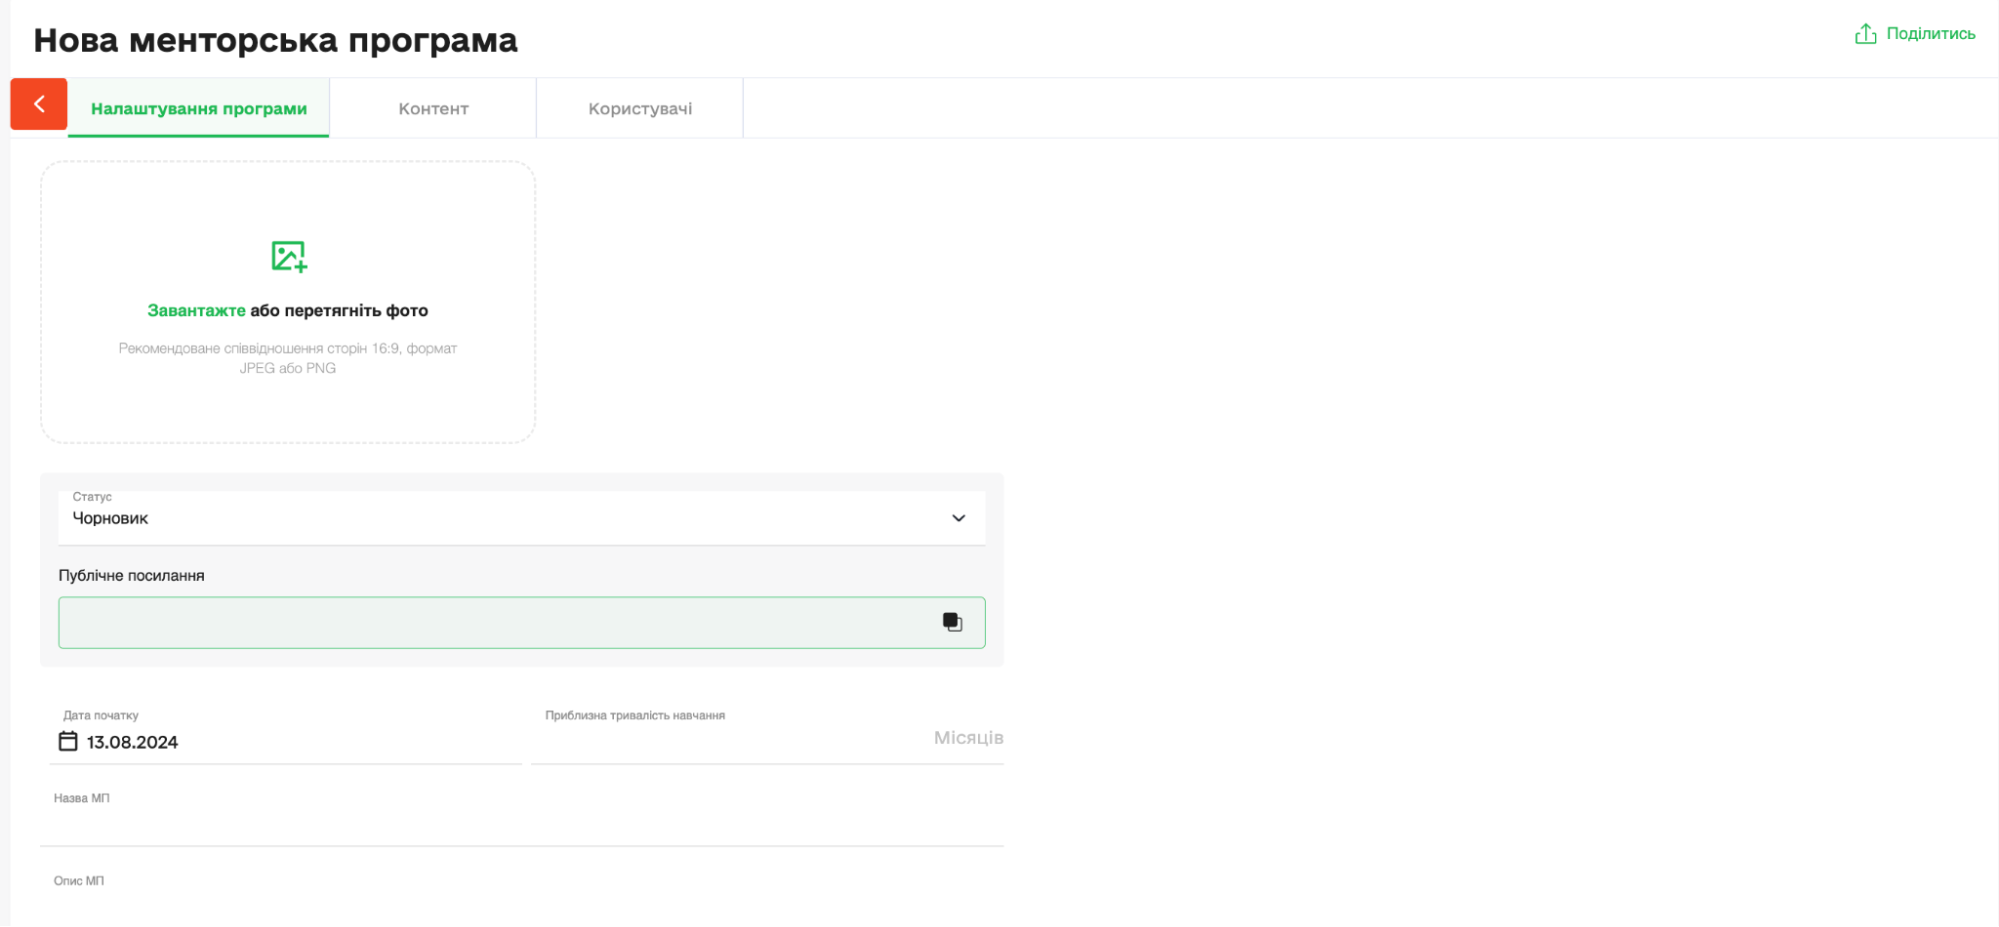
Task: Open the Користувачі tab
Action: click(640, 109)
